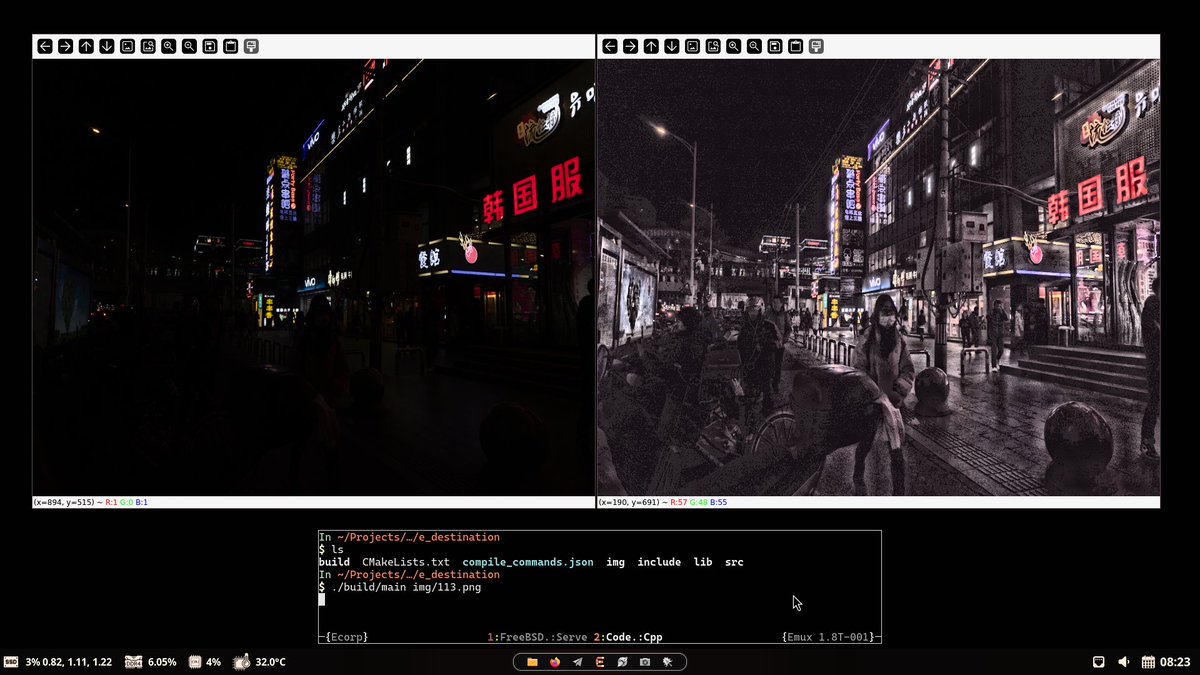
Task: Click the second picture icon in the left viewer toolbar
Action: [x=148, y=46]
